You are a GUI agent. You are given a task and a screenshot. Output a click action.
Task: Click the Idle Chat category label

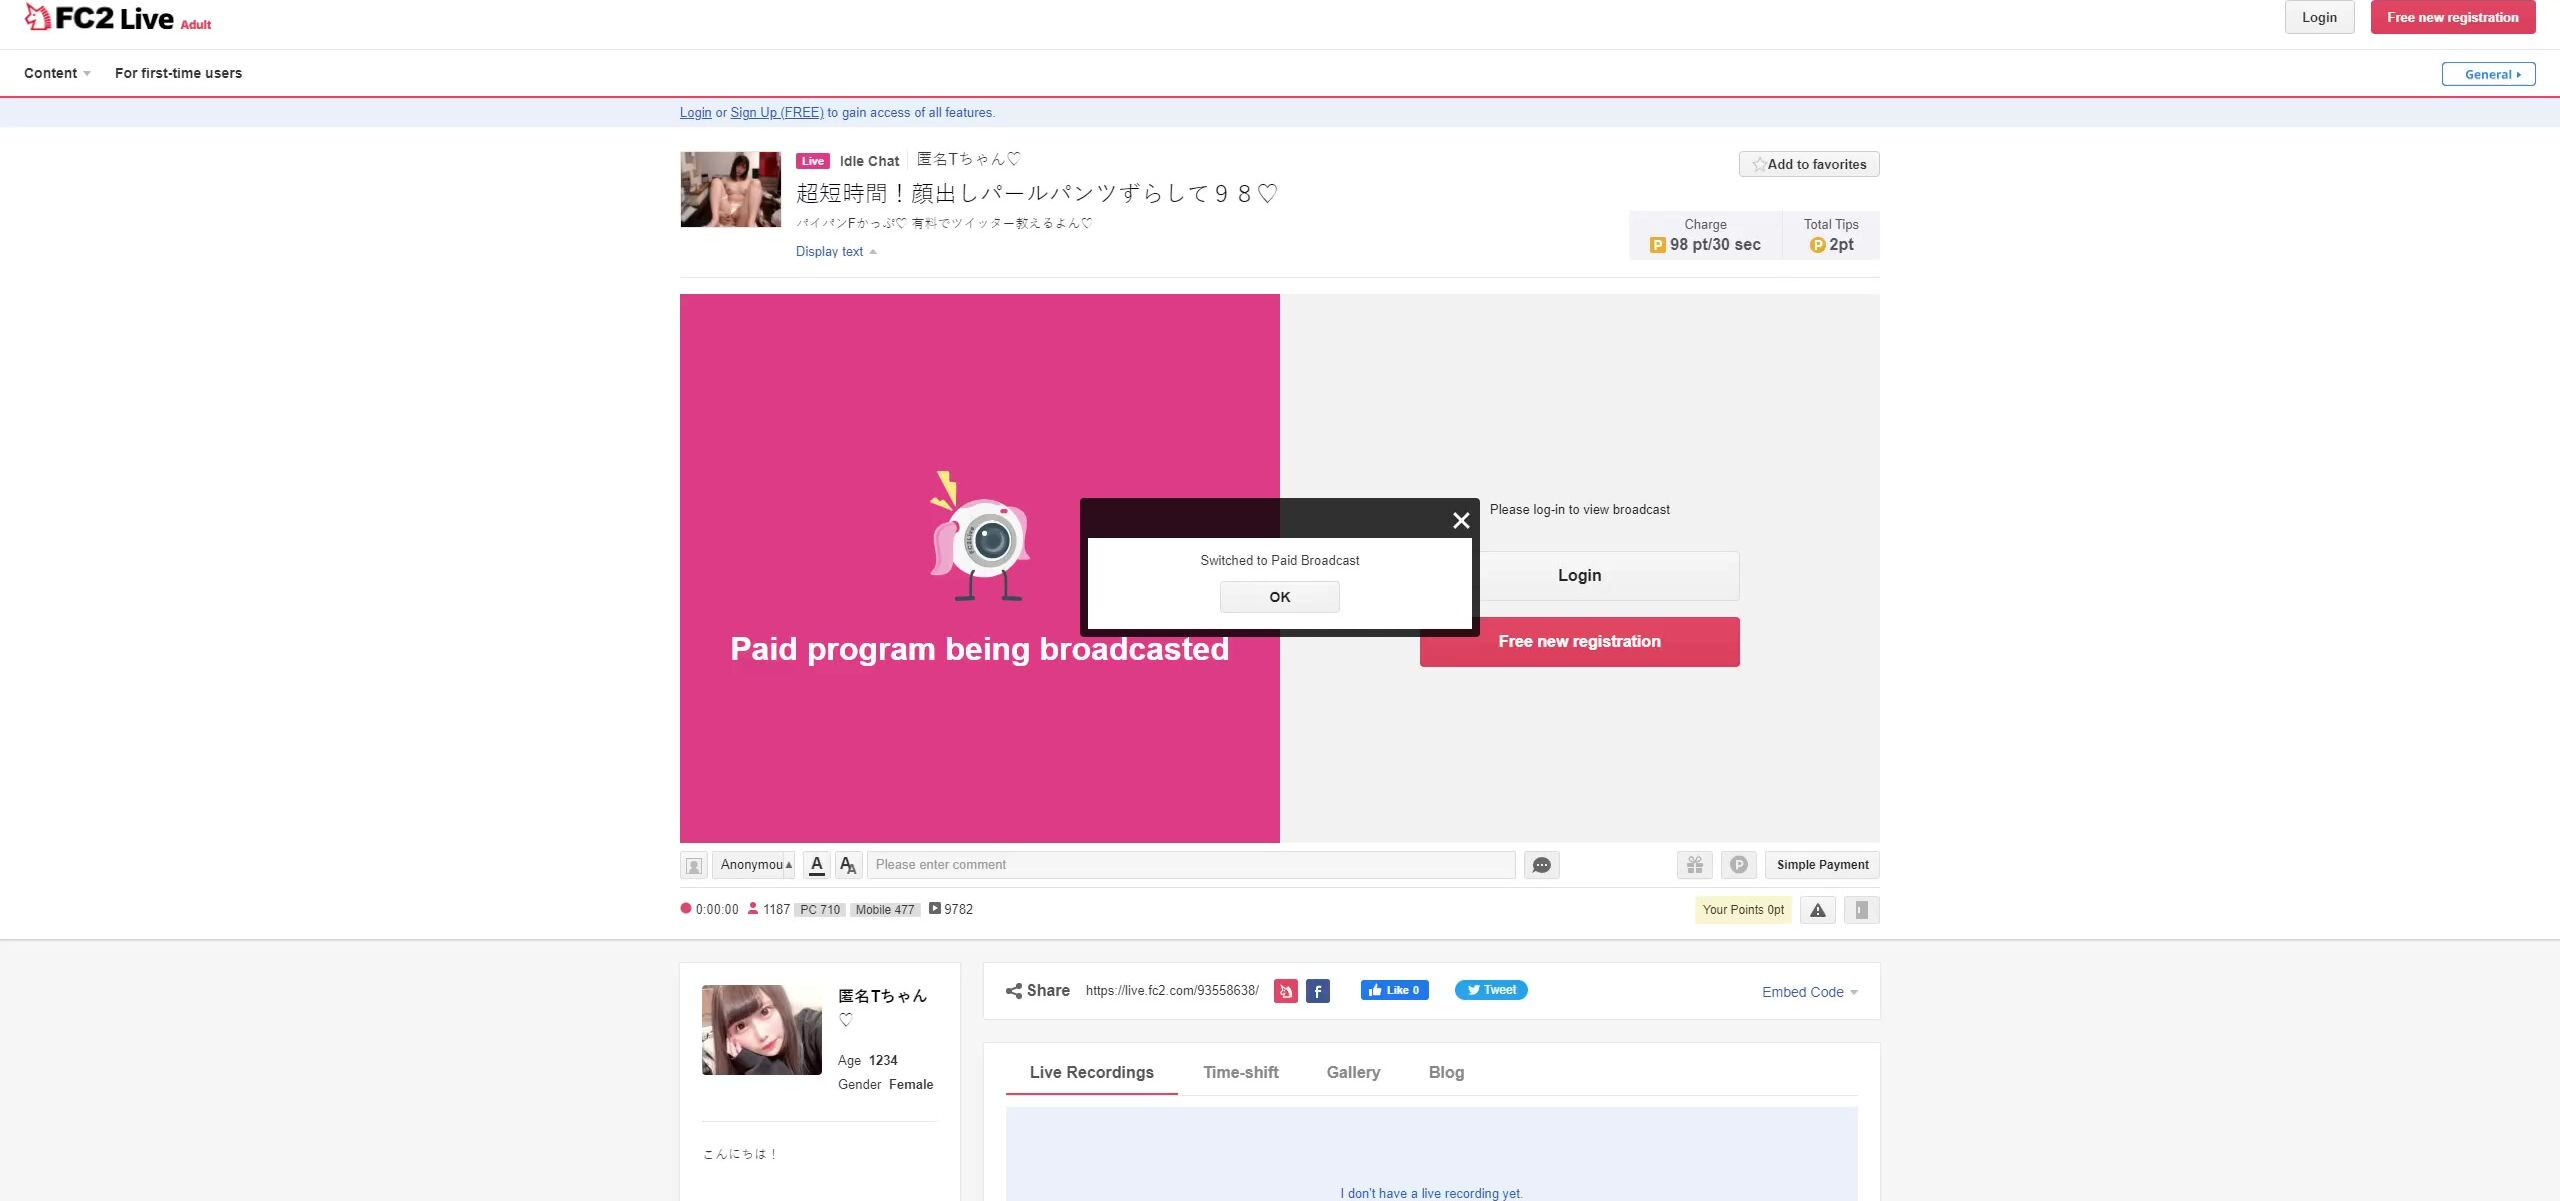click(x=869, y=161)
